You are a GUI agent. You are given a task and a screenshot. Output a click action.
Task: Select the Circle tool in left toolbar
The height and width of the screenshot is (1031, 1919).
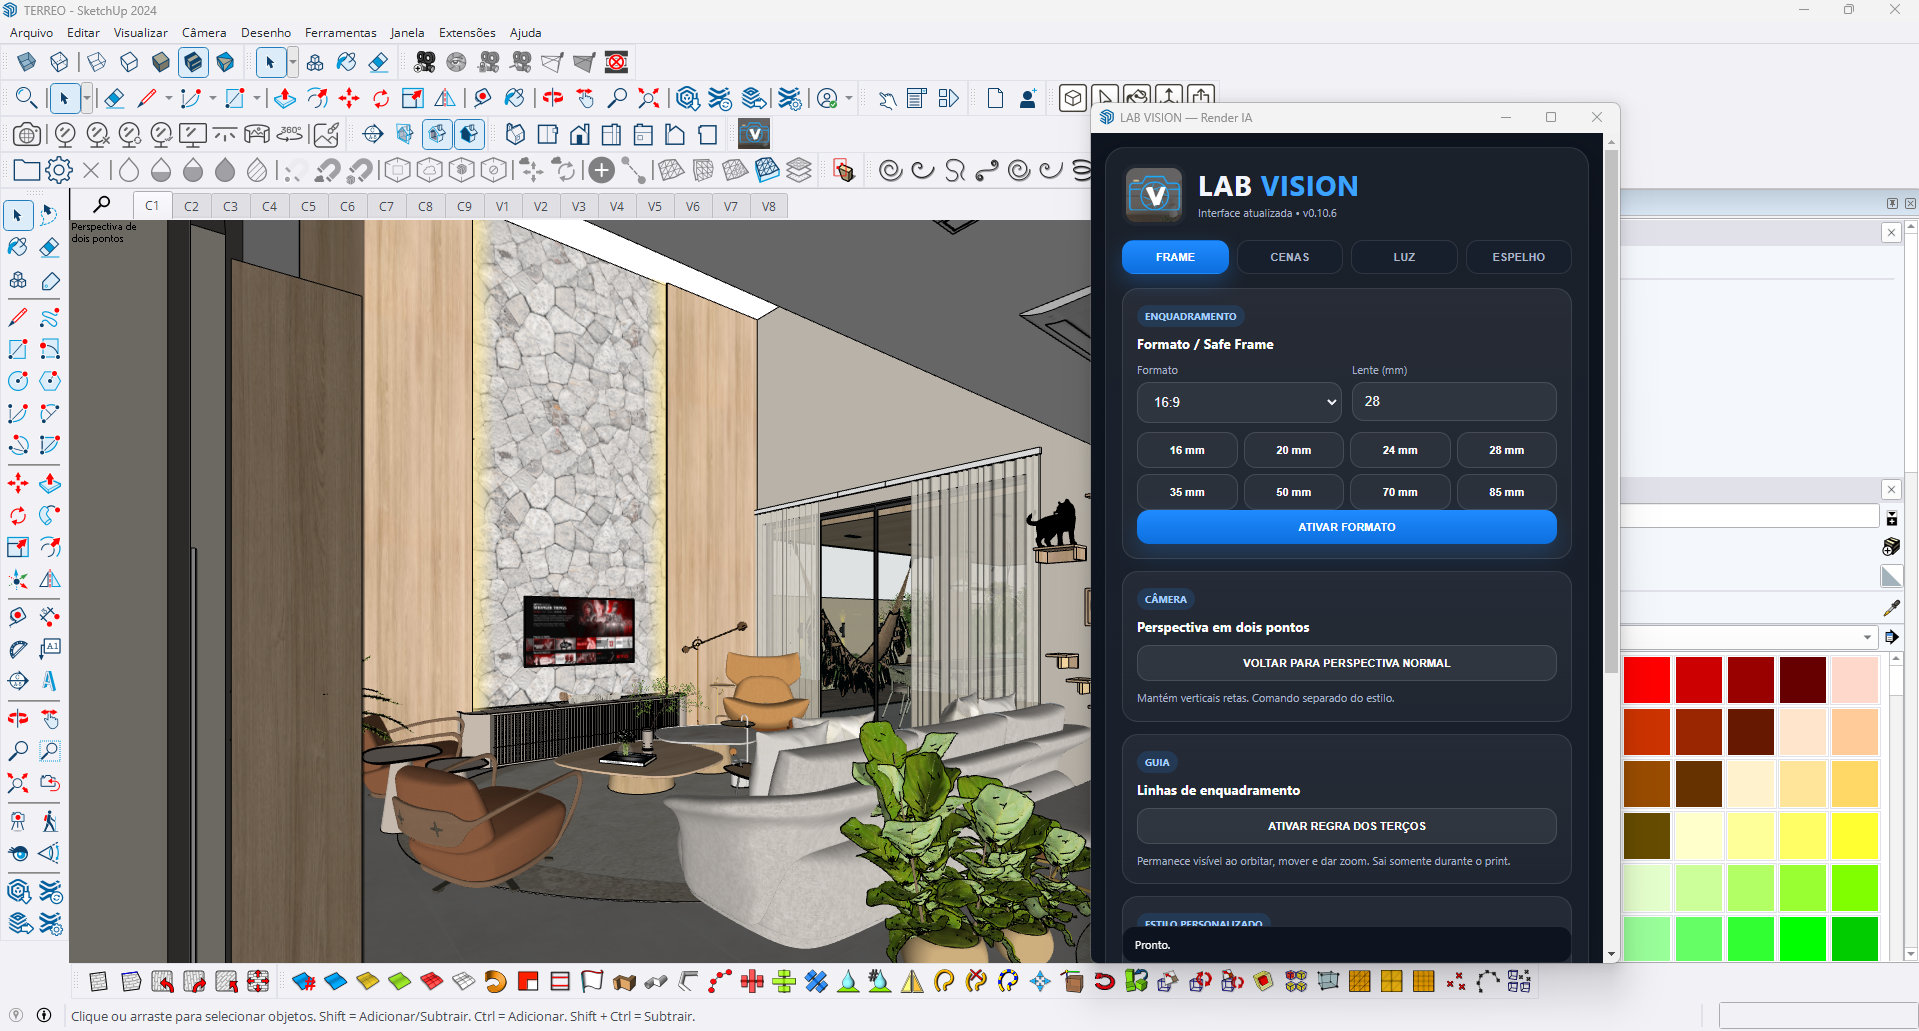click(x=18, y=381)
